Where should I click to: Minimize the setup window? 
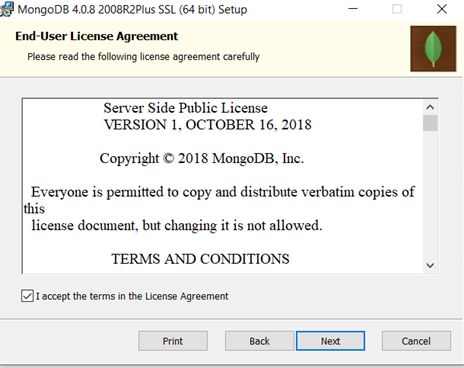[x=353, y=9]
